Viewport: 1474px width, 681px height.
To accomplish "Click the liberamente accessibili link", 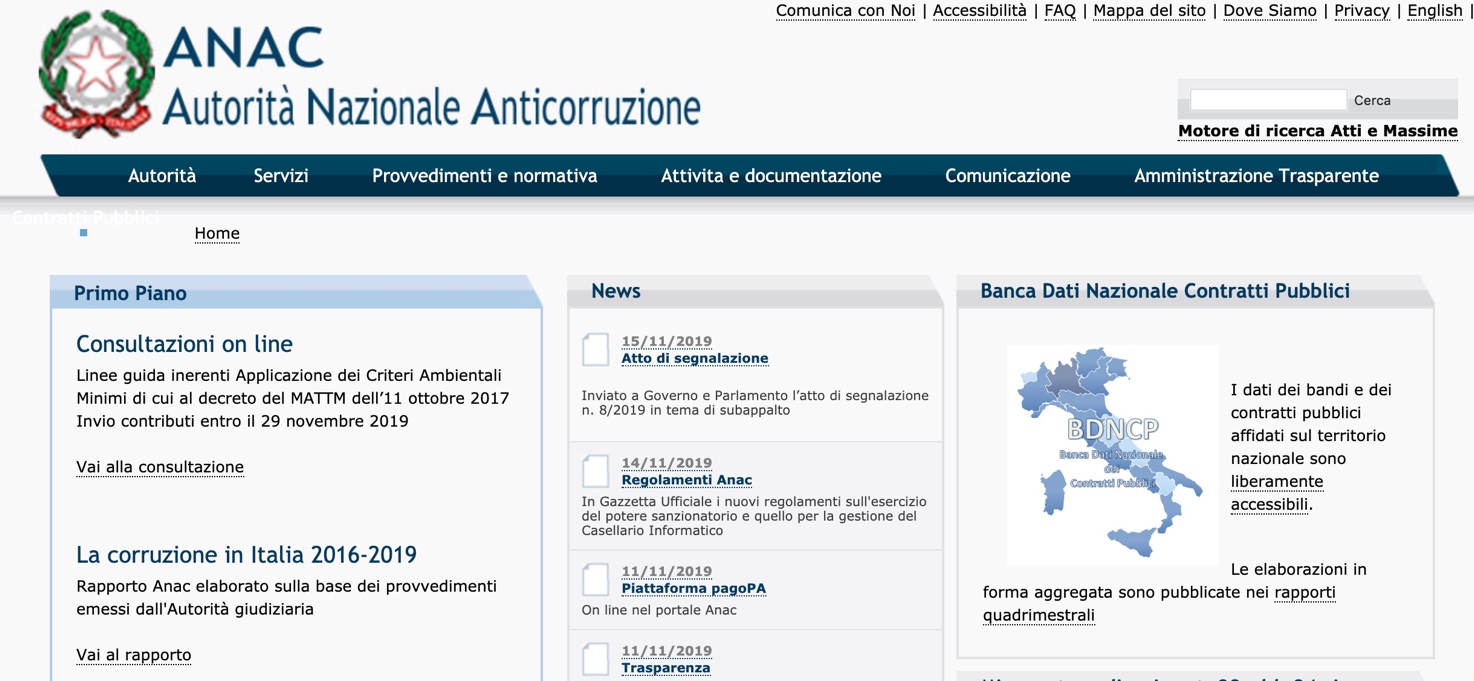I will click(x=1277, y=493).
